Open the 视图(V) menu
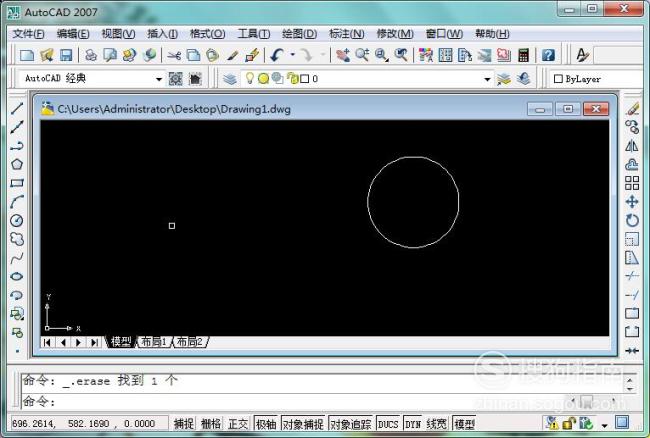Image resolution: width=650 pixels, height=438 pixels. (119, 34)
